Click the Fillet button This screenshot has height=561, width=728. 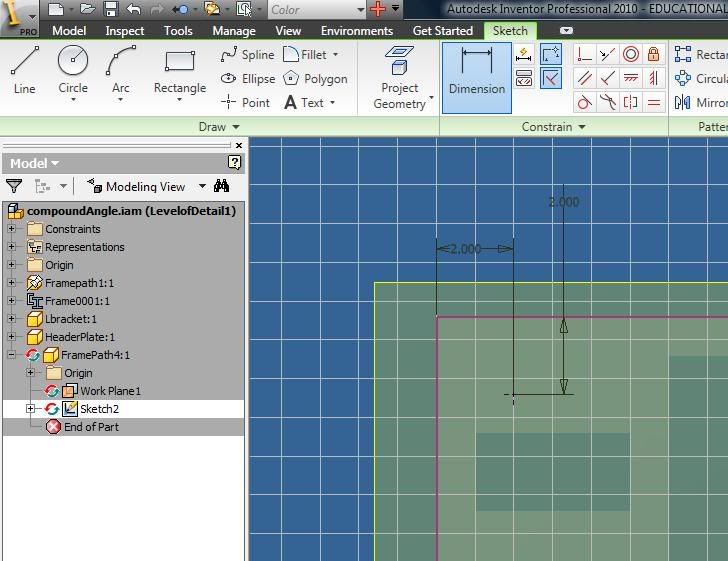point(312,55)
